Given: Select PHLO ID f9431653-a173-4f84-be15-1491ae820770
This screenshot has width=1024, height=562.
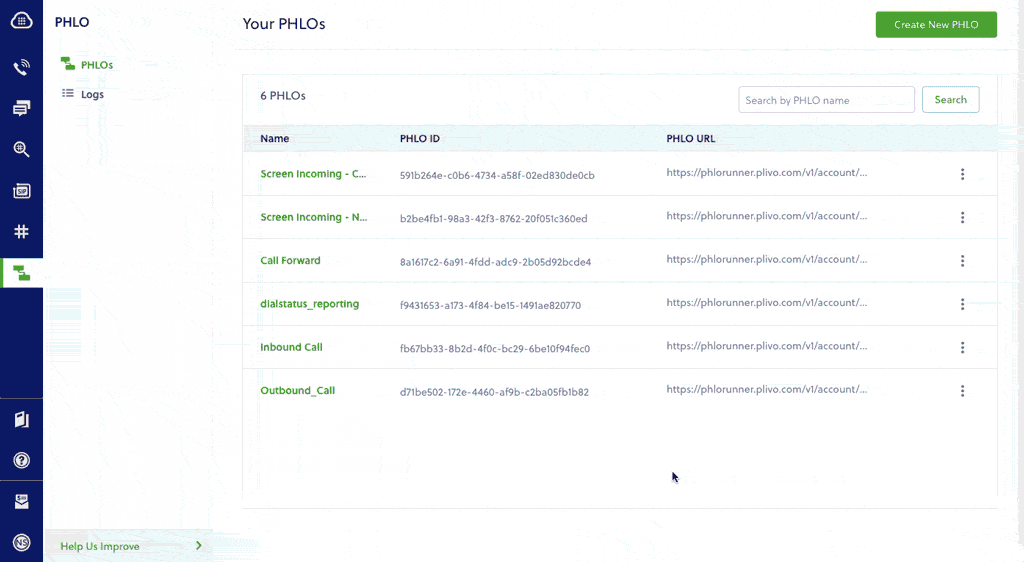Looking at the screenshot, I should 490,305.
